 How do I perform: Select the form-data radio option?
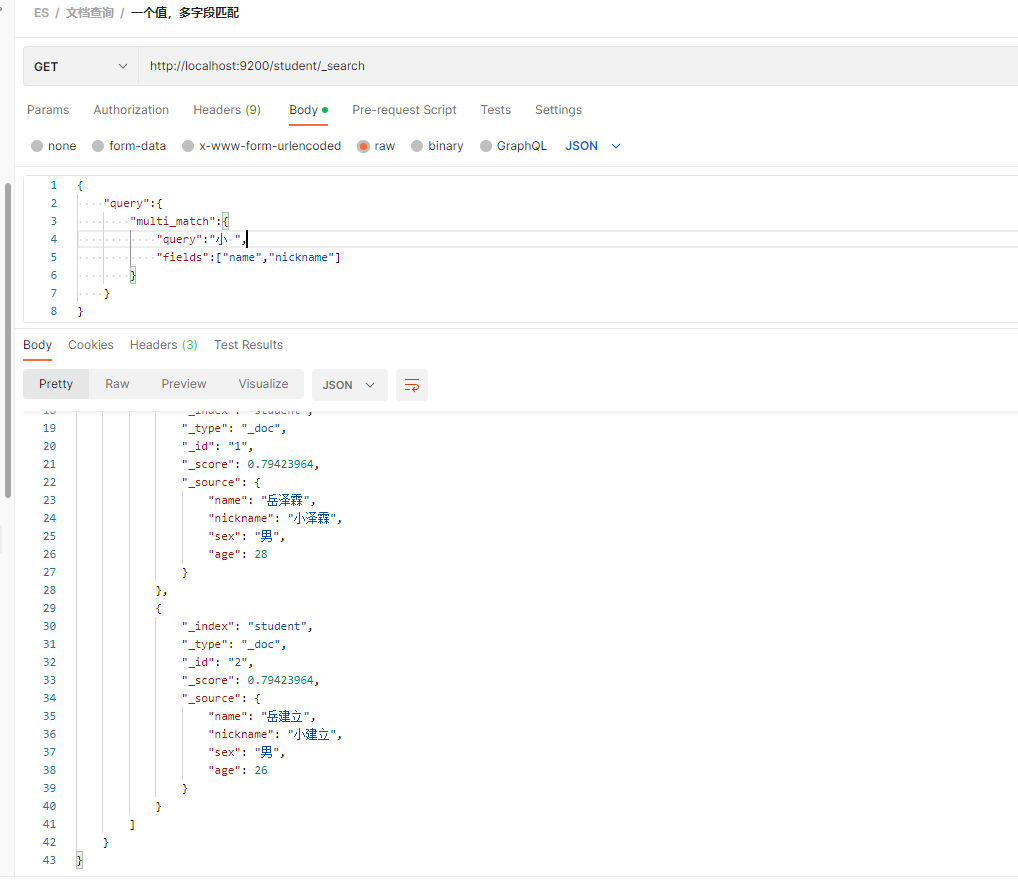click(98, 146)
